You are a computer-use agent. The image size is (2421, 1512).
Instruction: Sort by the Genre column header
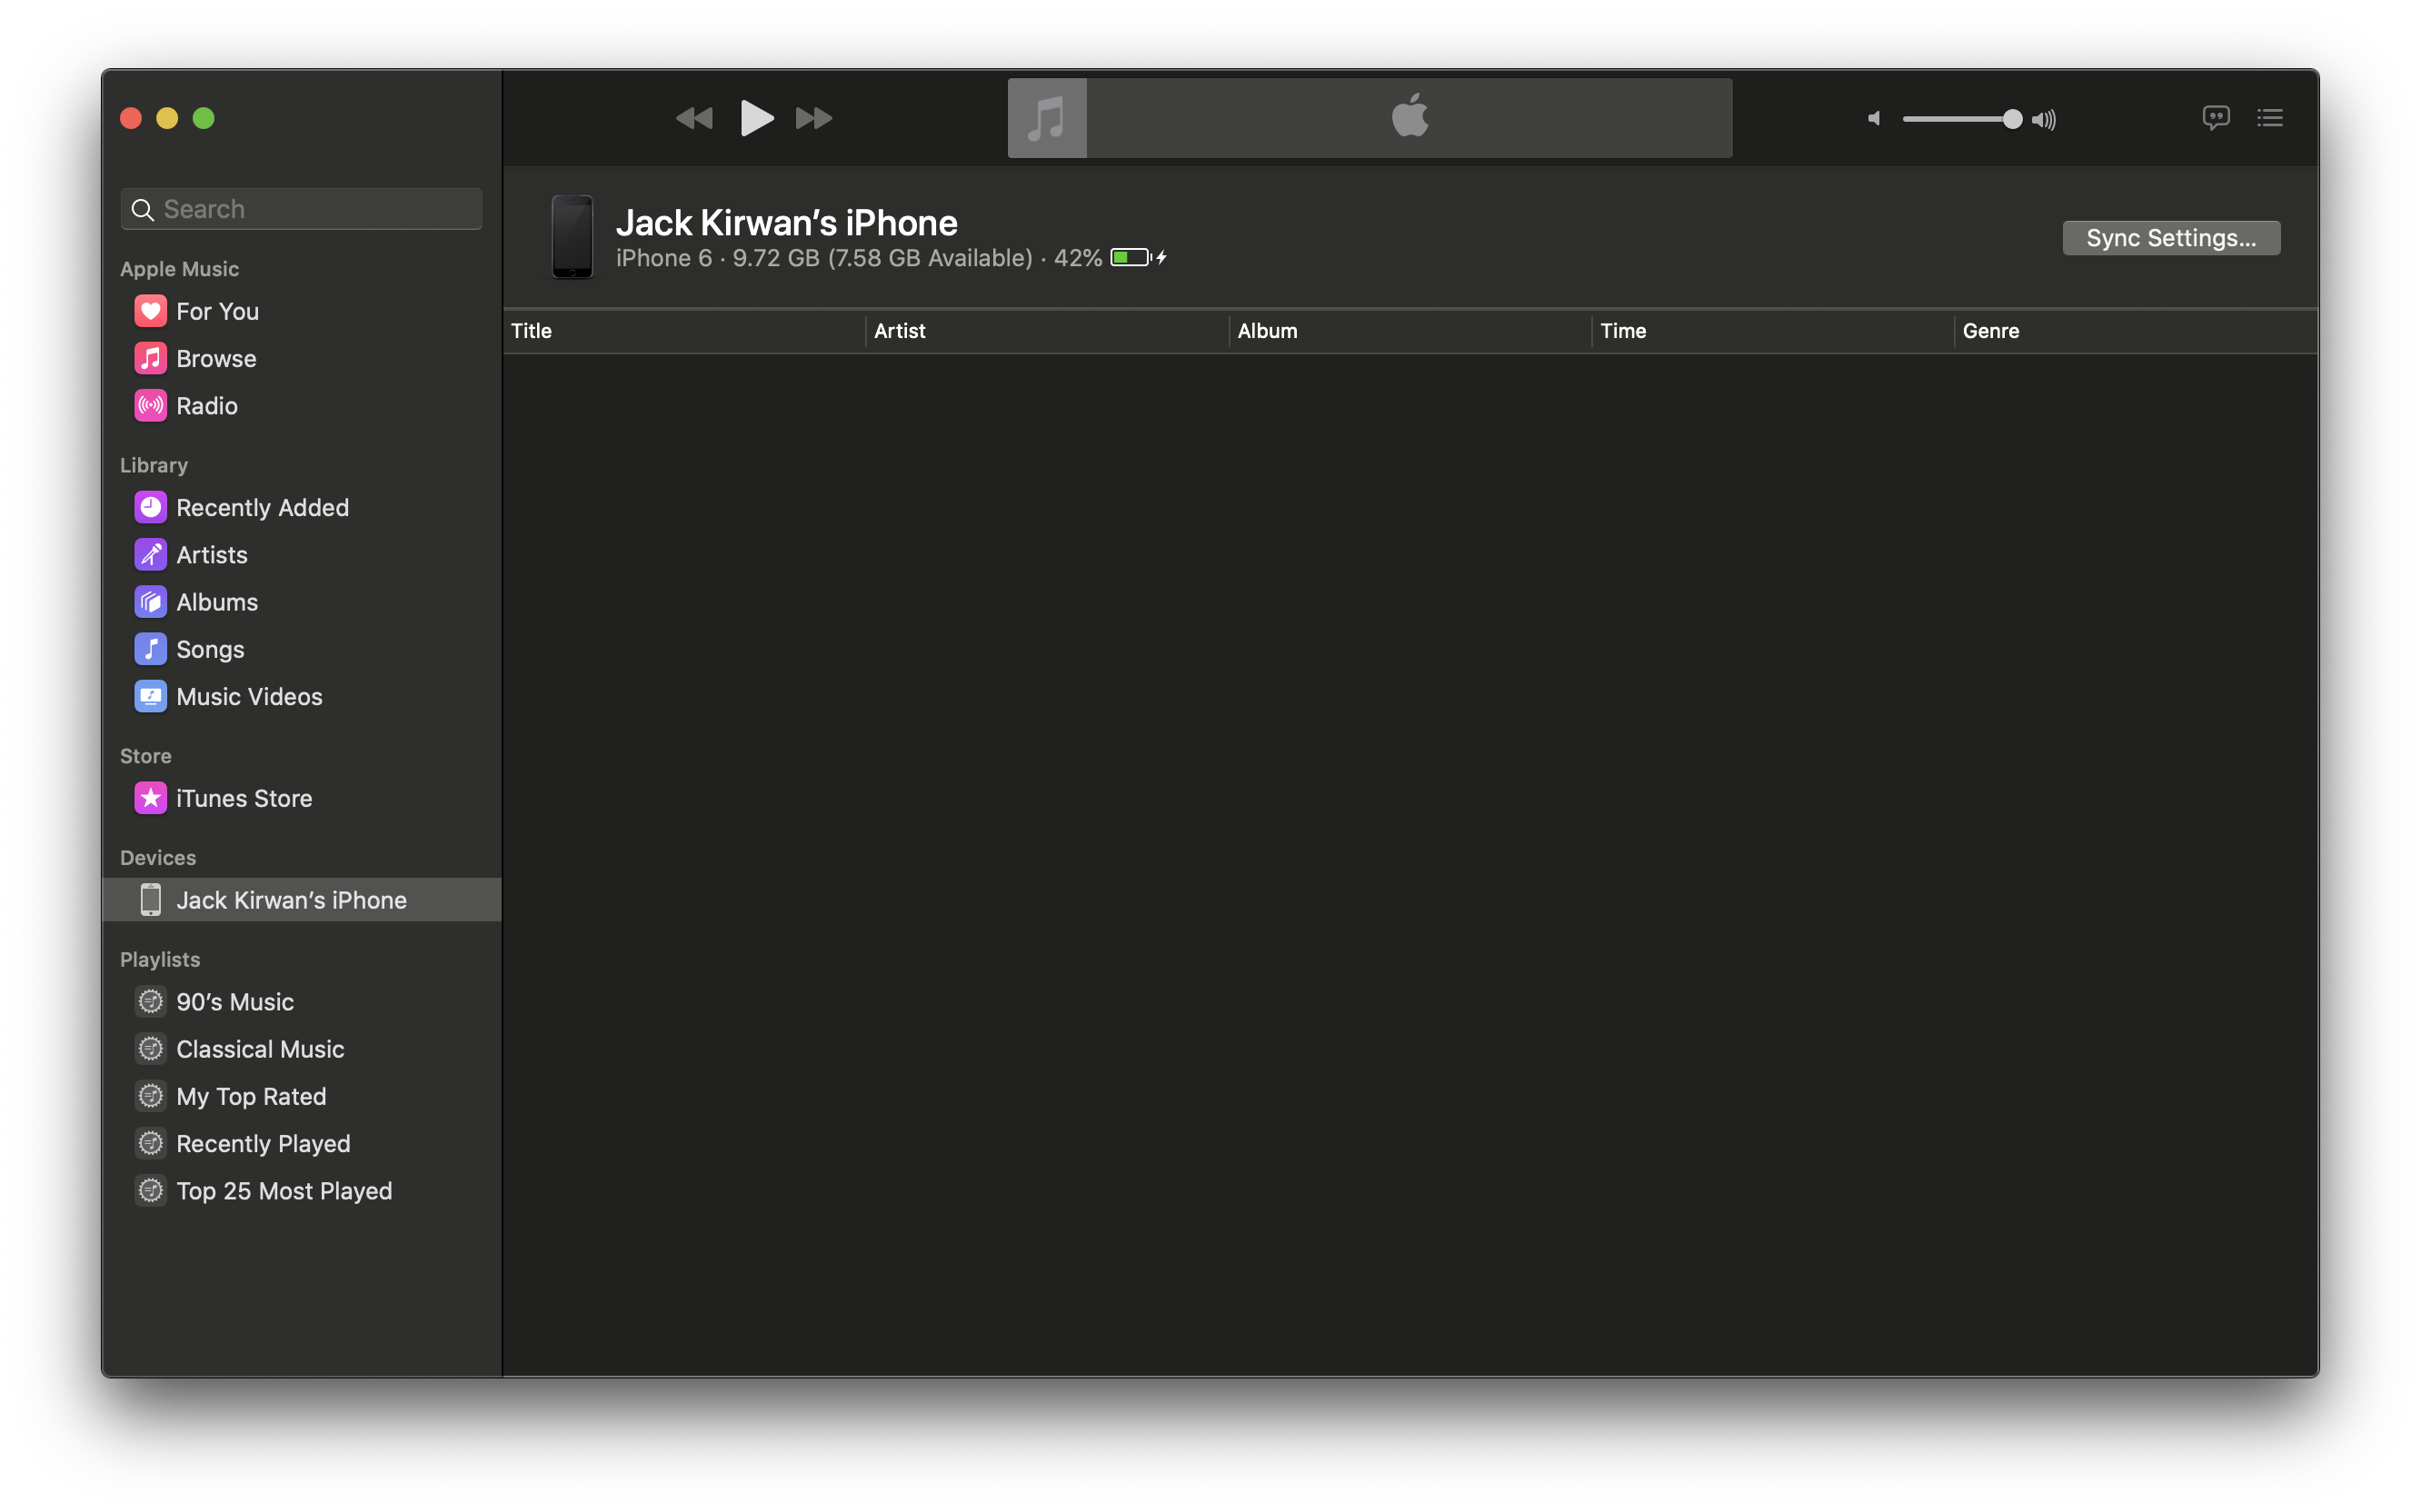[x=2136, y=331]
